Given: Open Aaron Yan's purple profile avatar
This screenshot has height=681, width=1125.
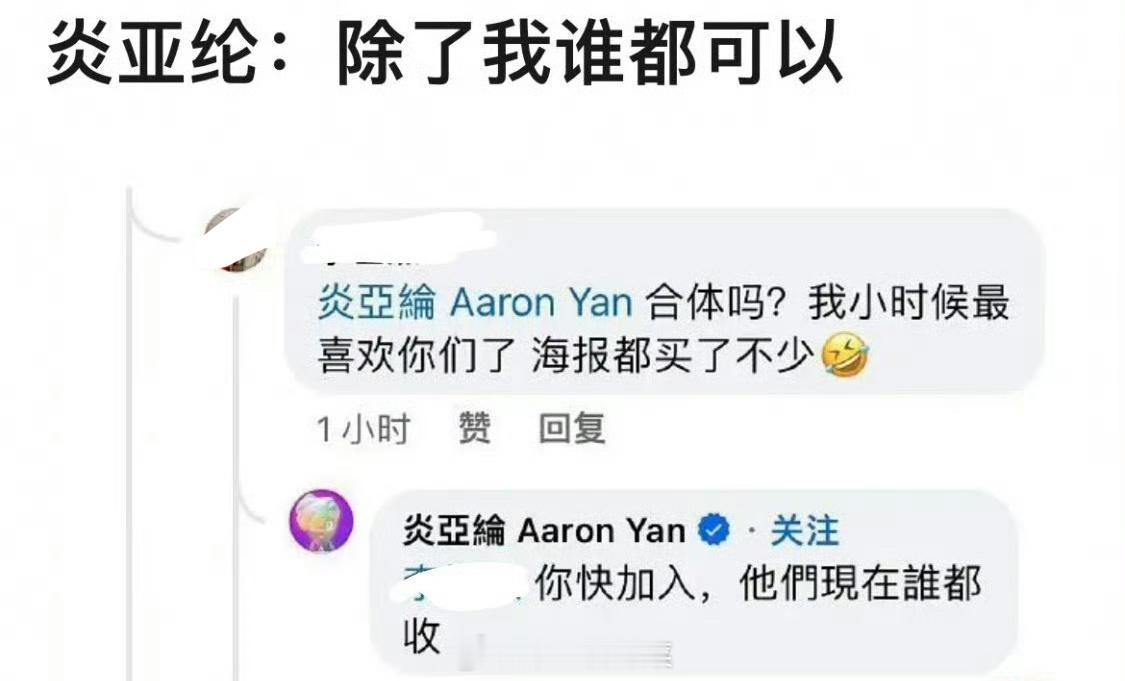Looking at the screenshot, I should (321, 521).
